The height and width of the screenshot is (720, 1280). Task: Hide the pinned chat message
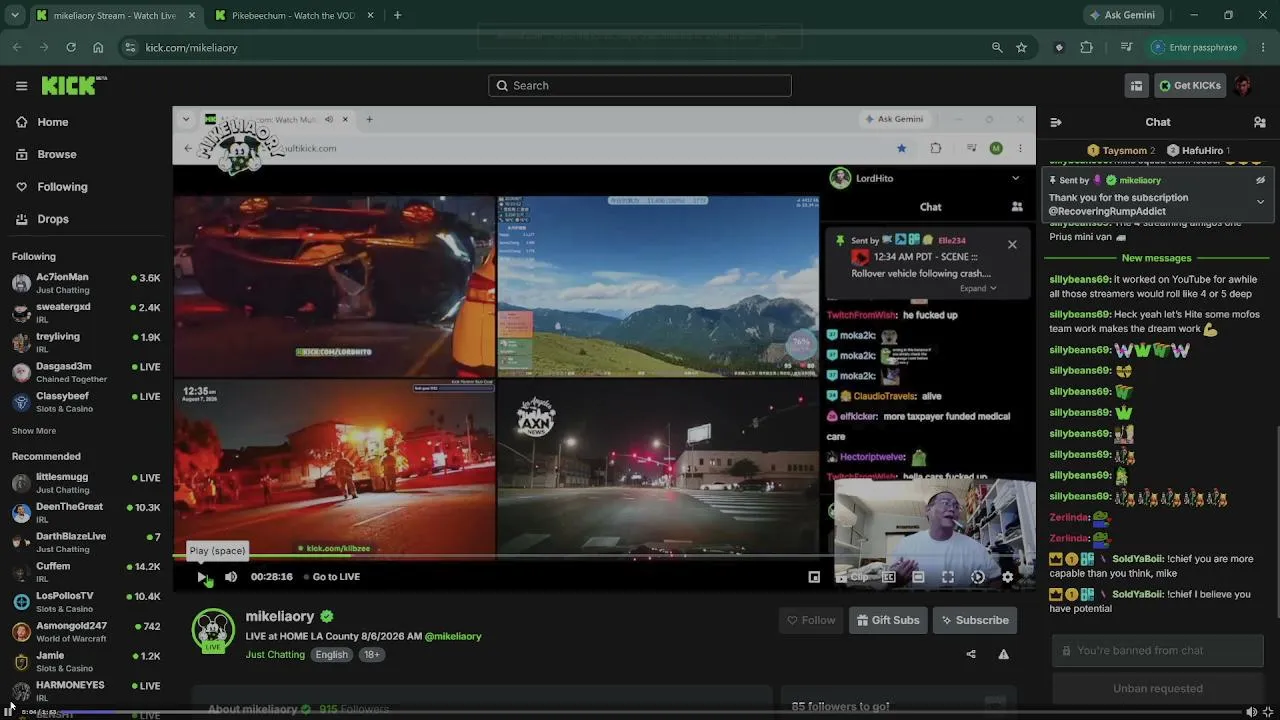tap(1260, 180)
